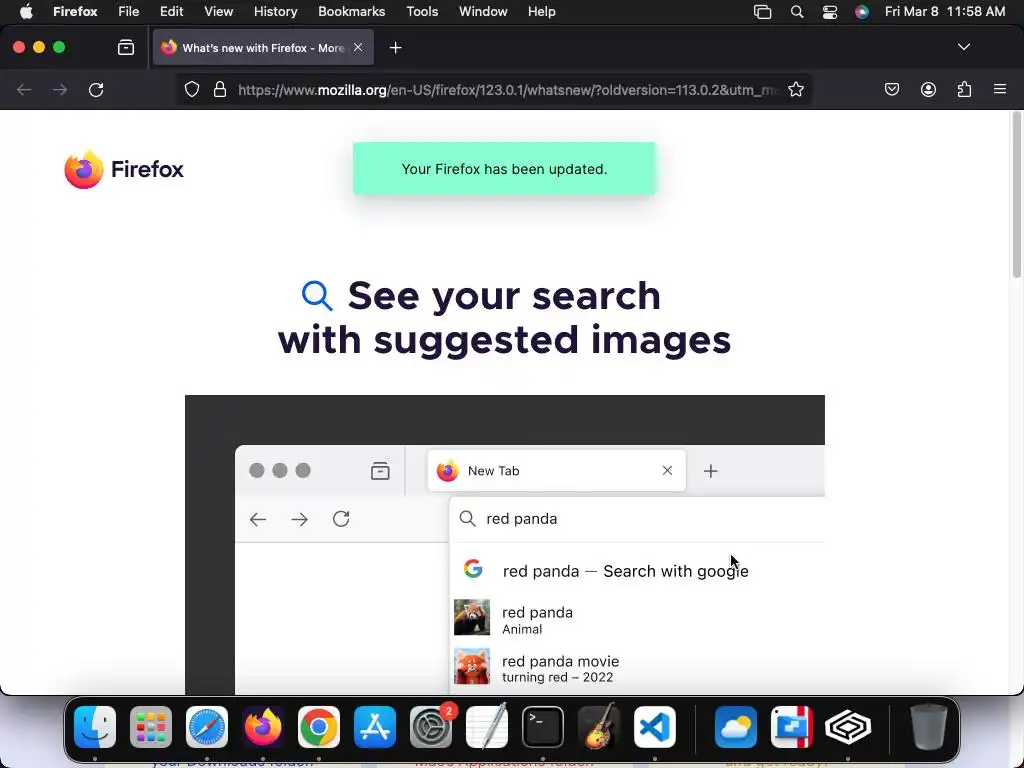Open Finder from the Dock
Image resolution: width=1024 pixels, height=768 pixels.
coord(95,727)
